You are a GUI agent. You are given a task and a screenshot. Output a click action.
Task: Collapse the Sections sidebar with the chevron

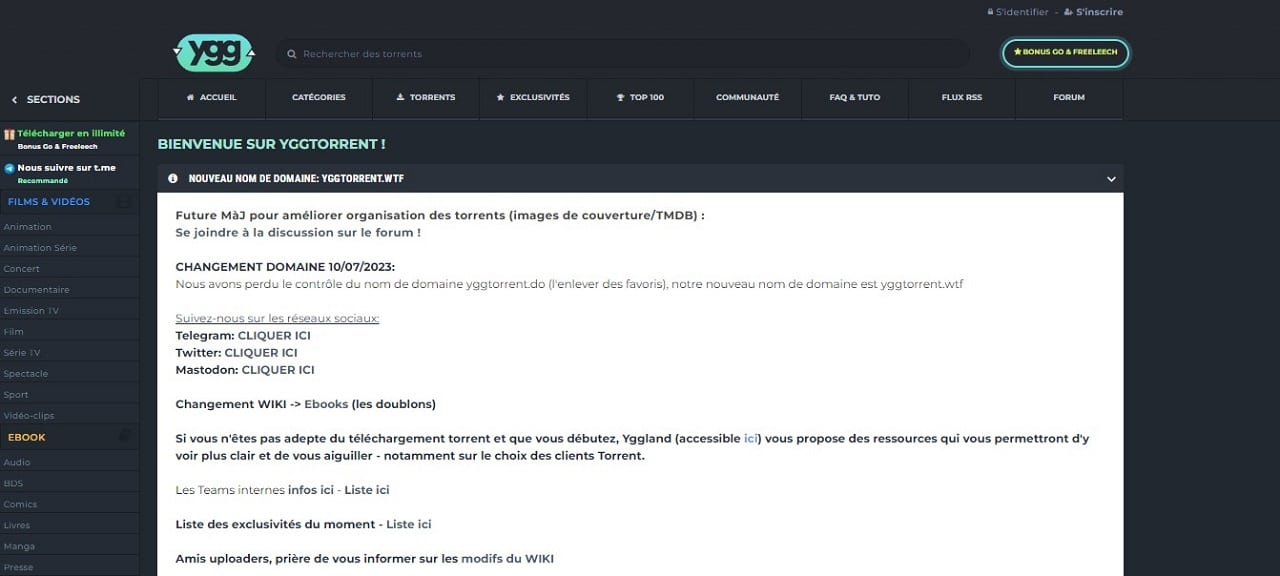click(14, 100)
